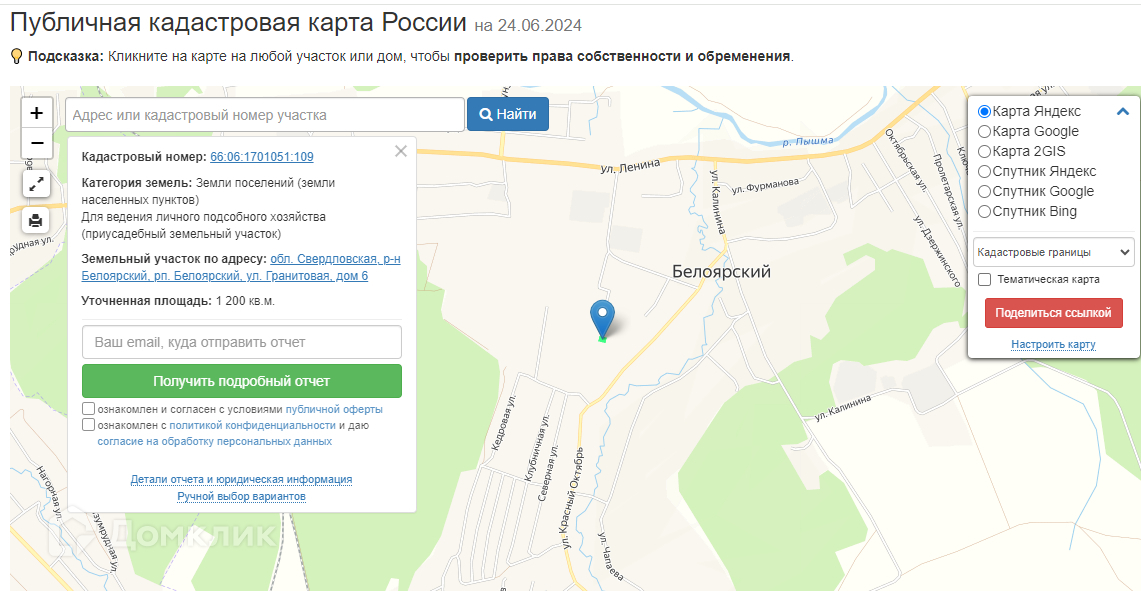
Task: Open cadastral number 66:06:1701051:109 link
Action: 262,157
